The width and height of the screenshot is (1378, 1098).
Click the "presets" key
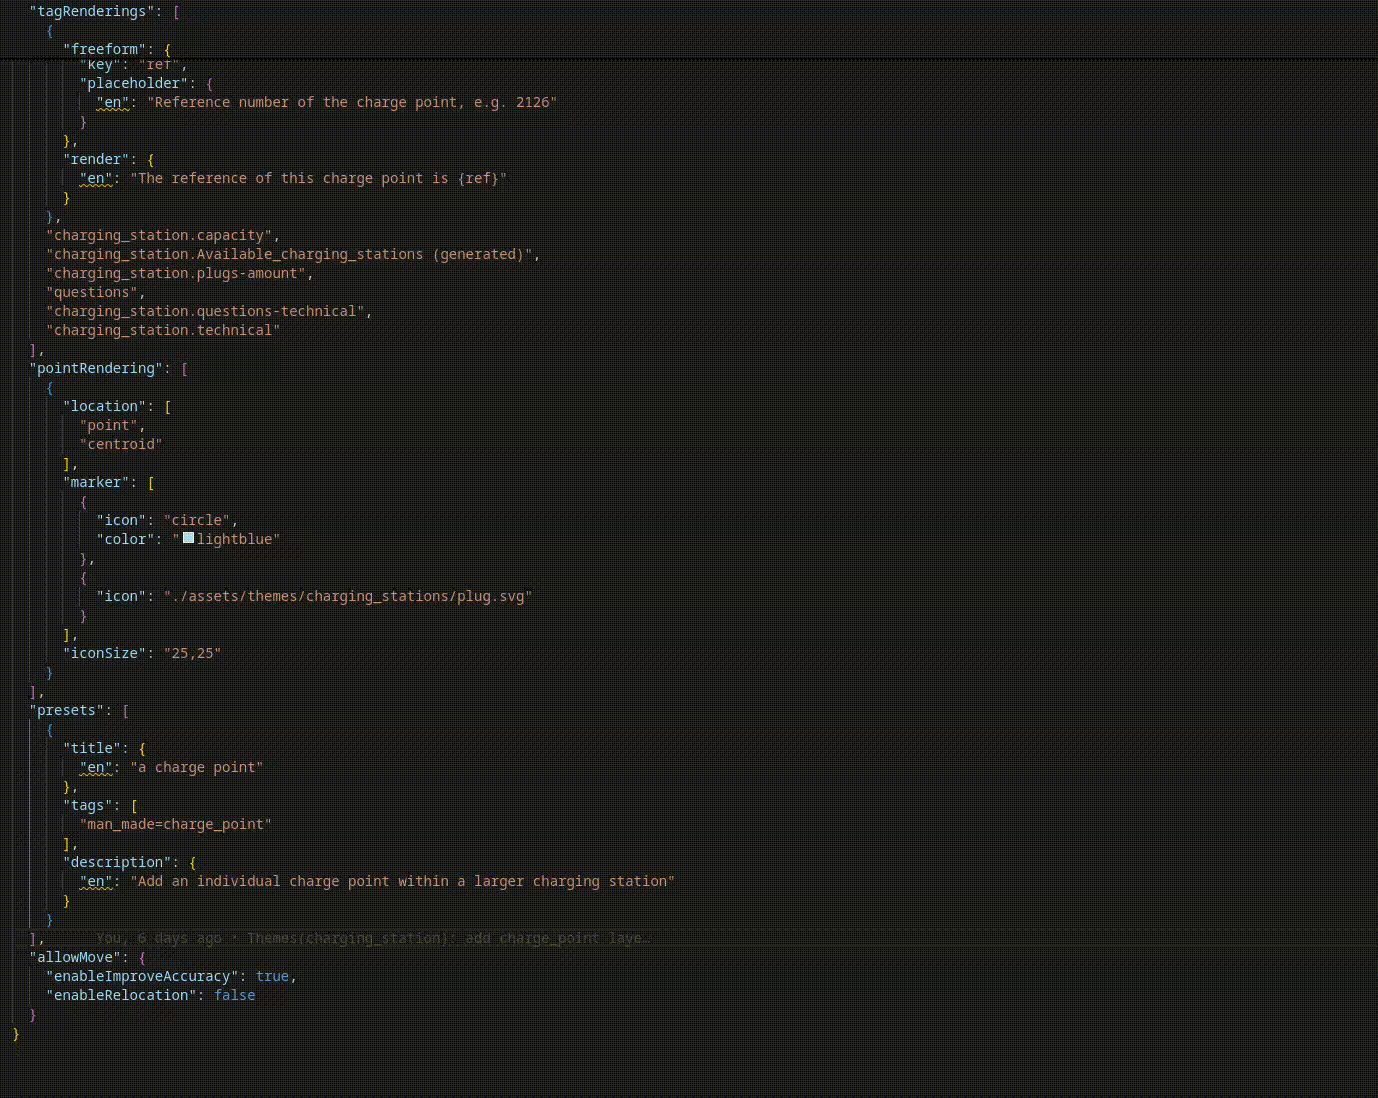67,710
